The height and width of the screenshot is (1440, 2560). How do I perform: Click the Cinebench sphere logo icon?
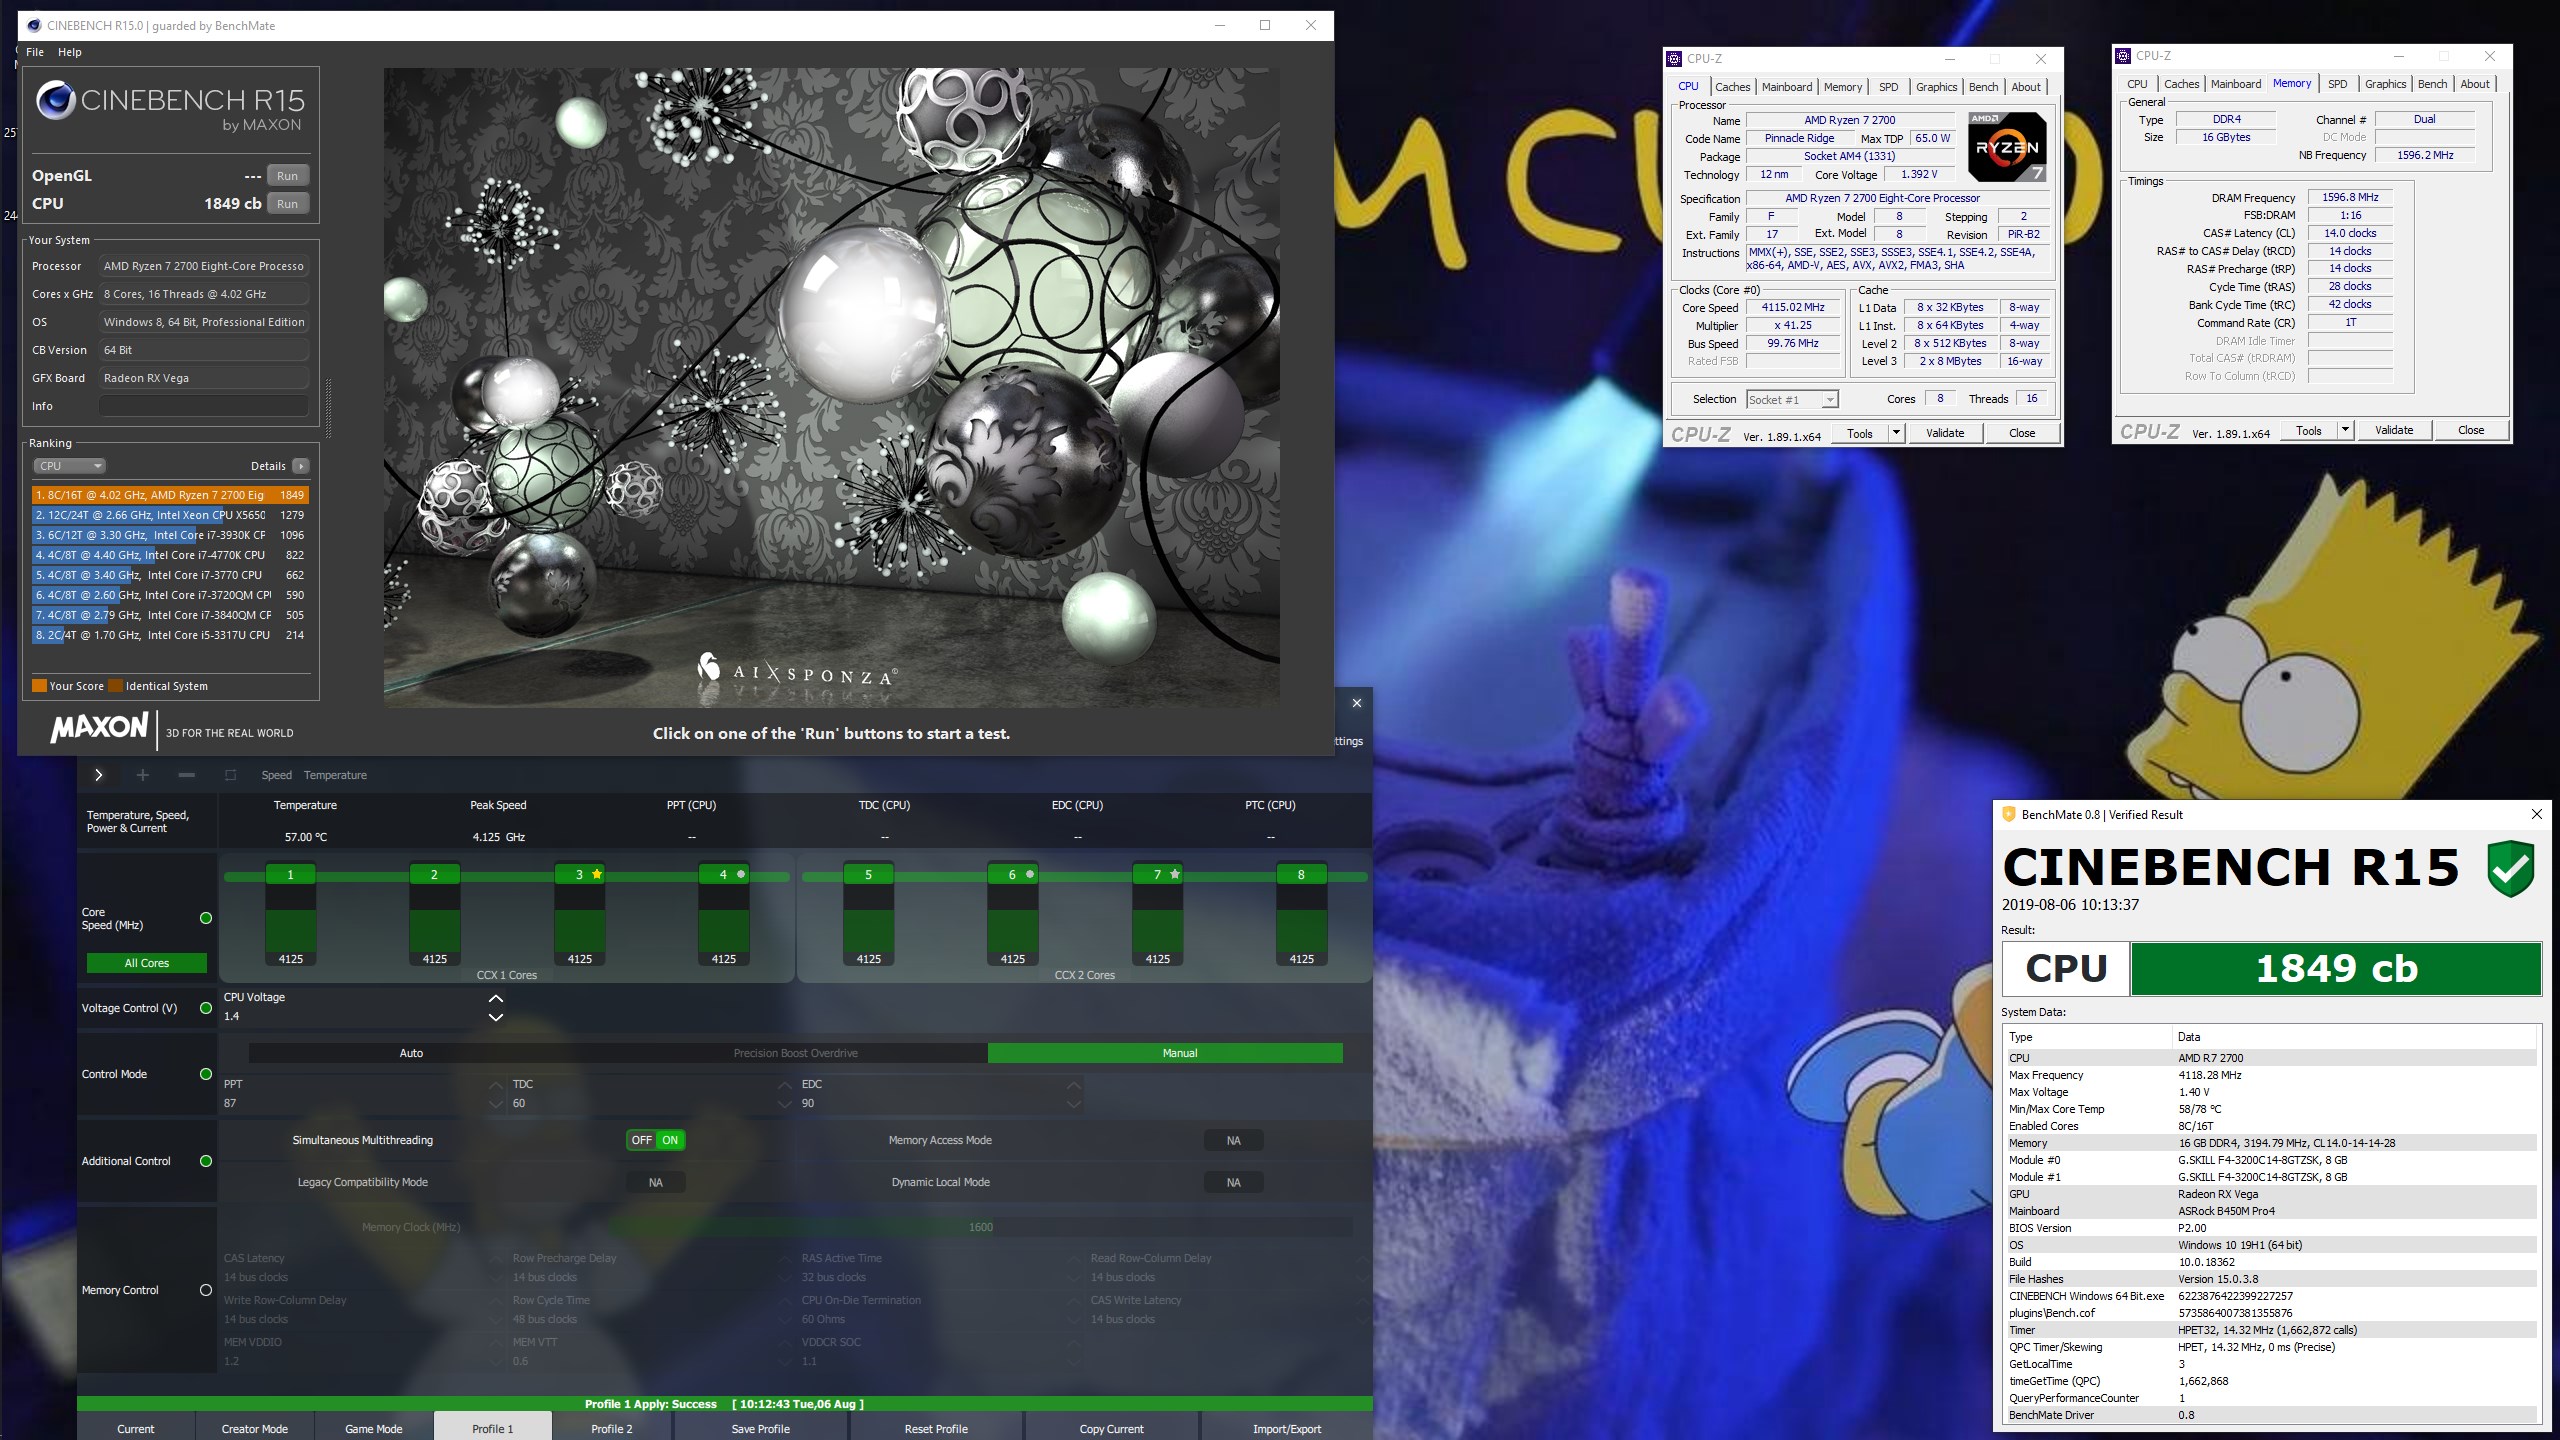point(55,101)
